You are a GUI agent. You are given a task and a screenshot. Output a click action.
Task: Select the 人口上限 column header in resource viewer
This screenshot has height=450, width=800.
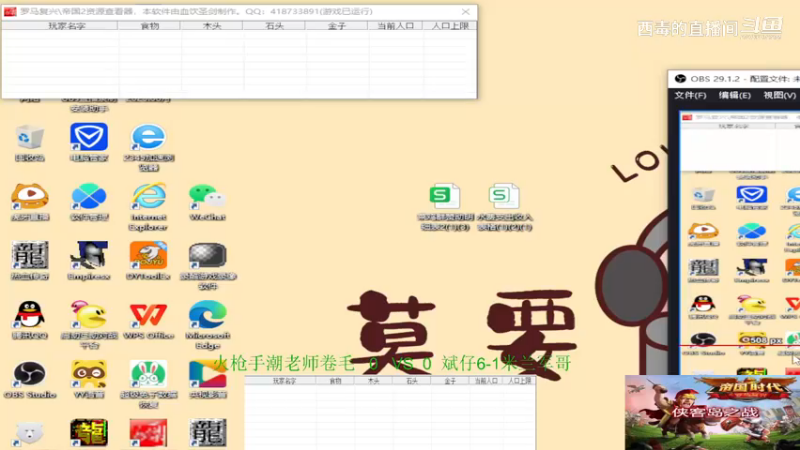point(450,26)
